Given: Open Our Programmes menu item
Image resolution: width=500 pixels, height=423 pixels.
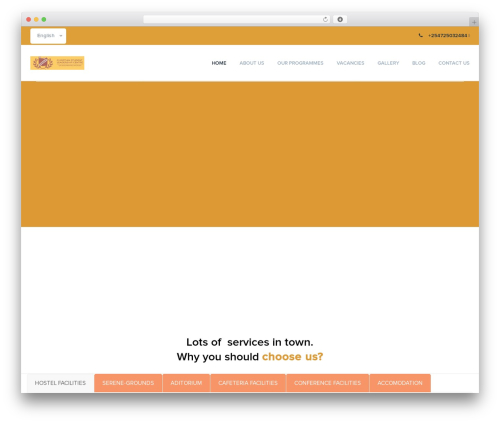Looking at the screenshot, I should pyautogui.click(x=300, y=63).
